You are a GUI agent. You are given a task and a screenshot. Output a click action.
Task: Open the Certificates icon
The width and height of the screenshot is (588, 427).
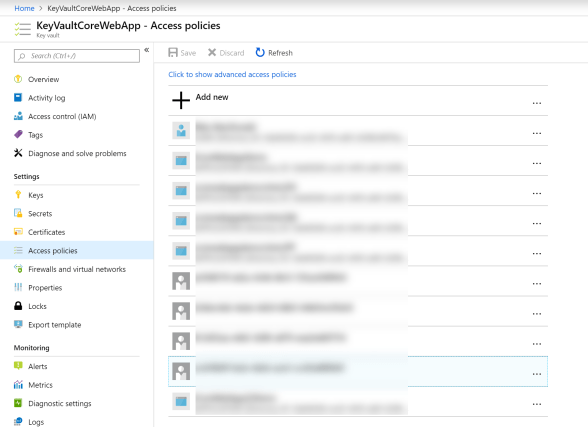click(18, 232)
